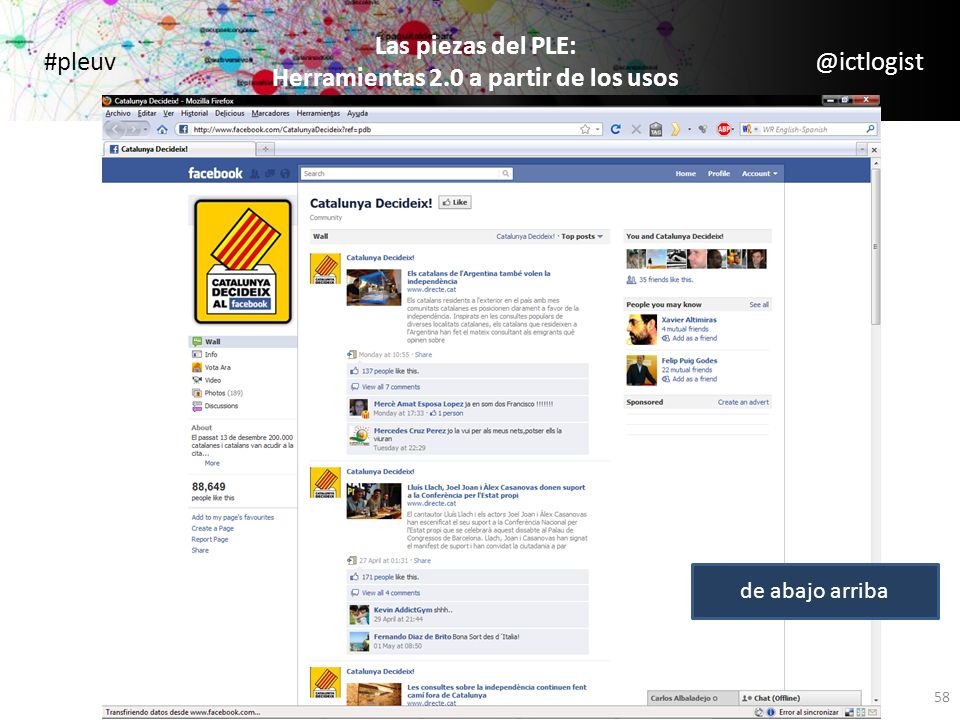Select the Catalunya Decideix! browser tab
This screenshot has width=960, height=720.
(x=179, y=149)
